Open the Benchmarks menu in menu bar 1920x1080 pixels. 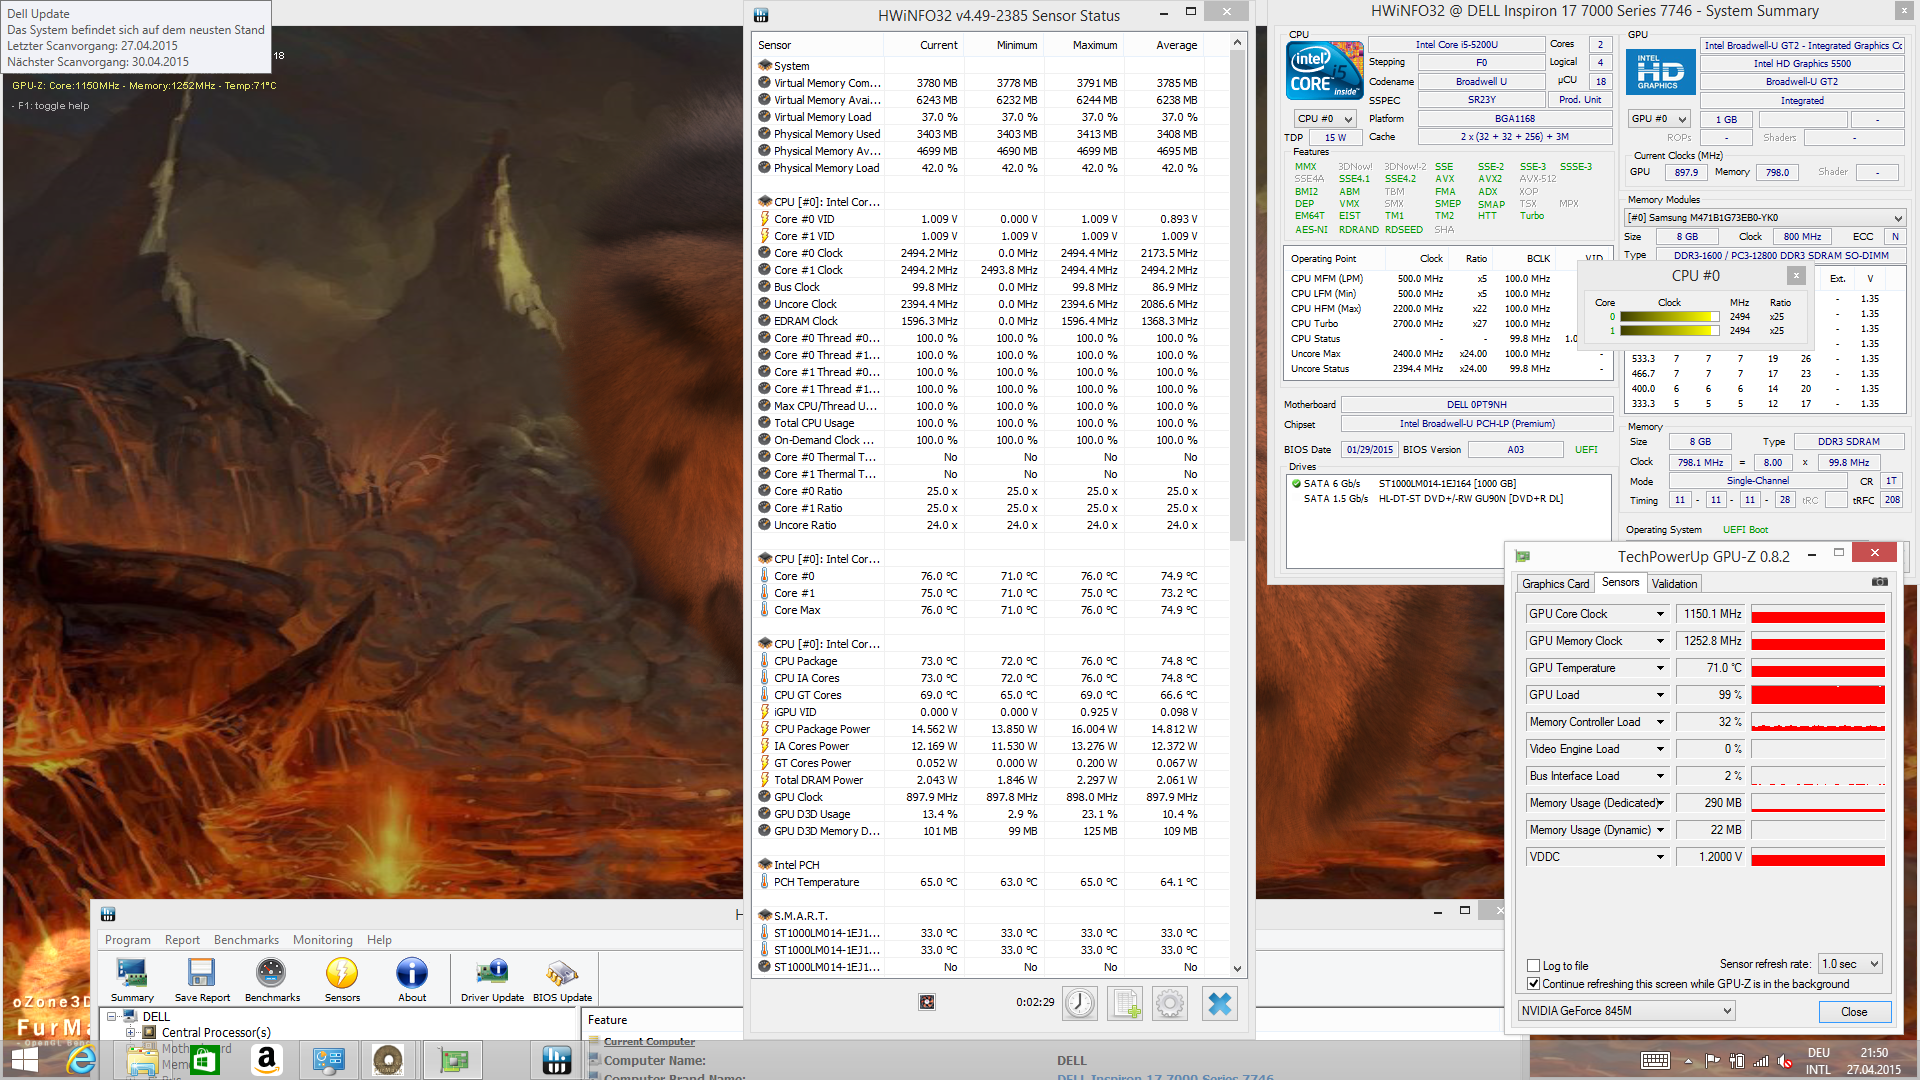[x=246, y=940]
